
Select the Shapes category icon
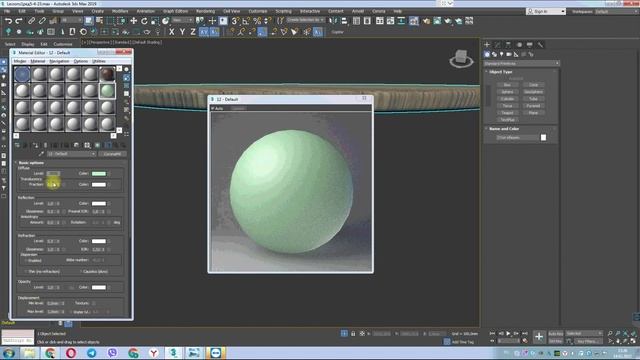[x=494, y=54]
